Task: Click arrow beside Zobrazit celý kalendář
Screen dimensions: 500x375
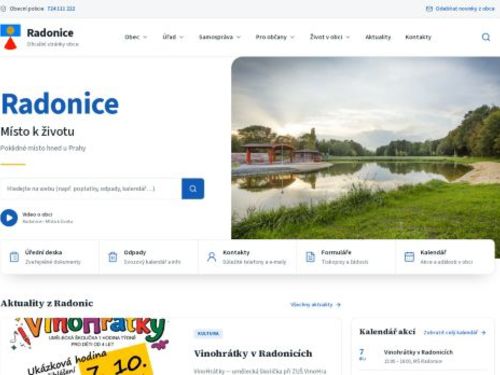Action: click(x=484, y=332)
